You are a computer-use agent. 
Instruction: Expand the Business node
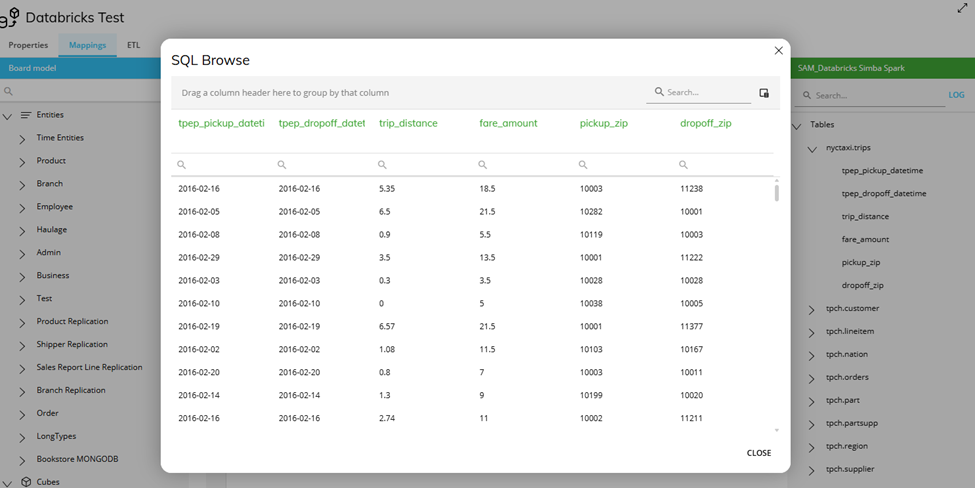pyautogui.click(x=22, y=277)
